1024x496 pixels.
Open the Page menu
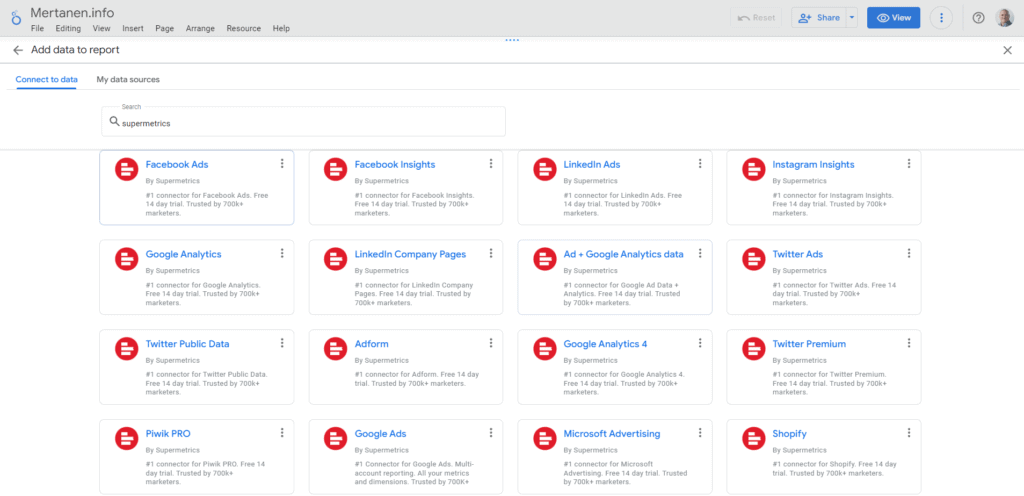coord(165,29)
